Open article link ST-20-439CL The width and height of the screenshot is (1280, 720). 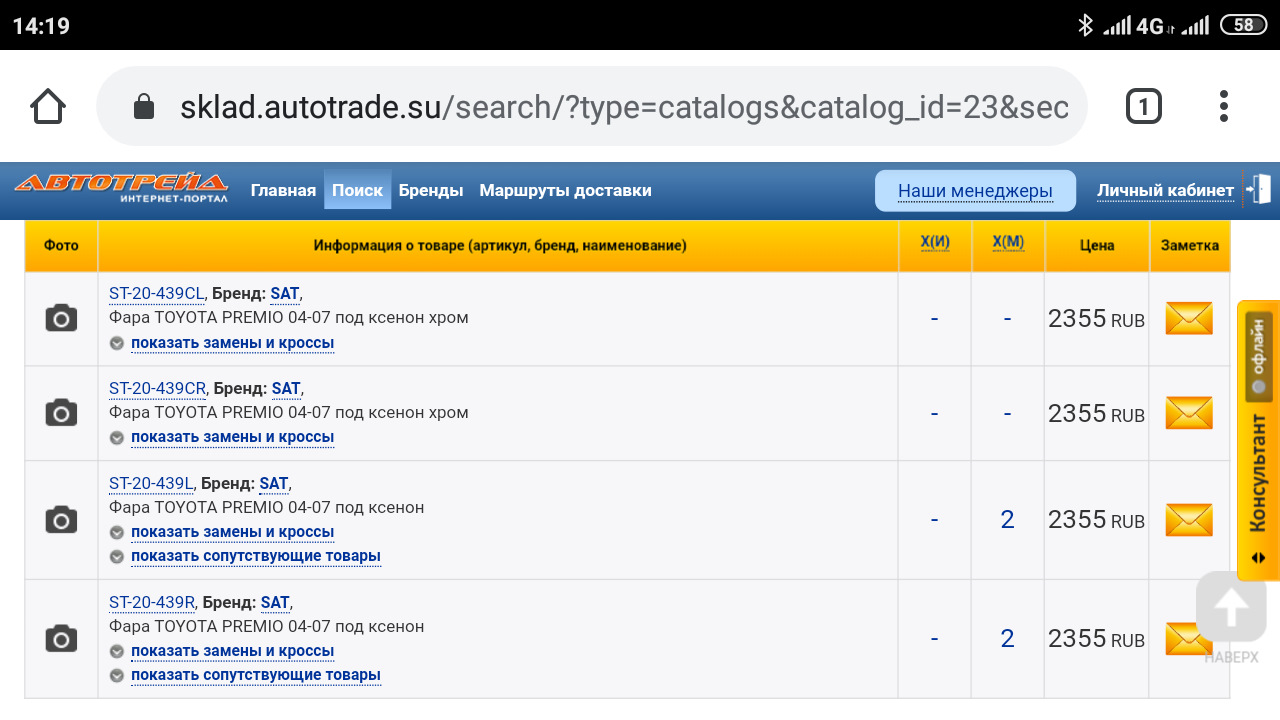pos(157,294)
